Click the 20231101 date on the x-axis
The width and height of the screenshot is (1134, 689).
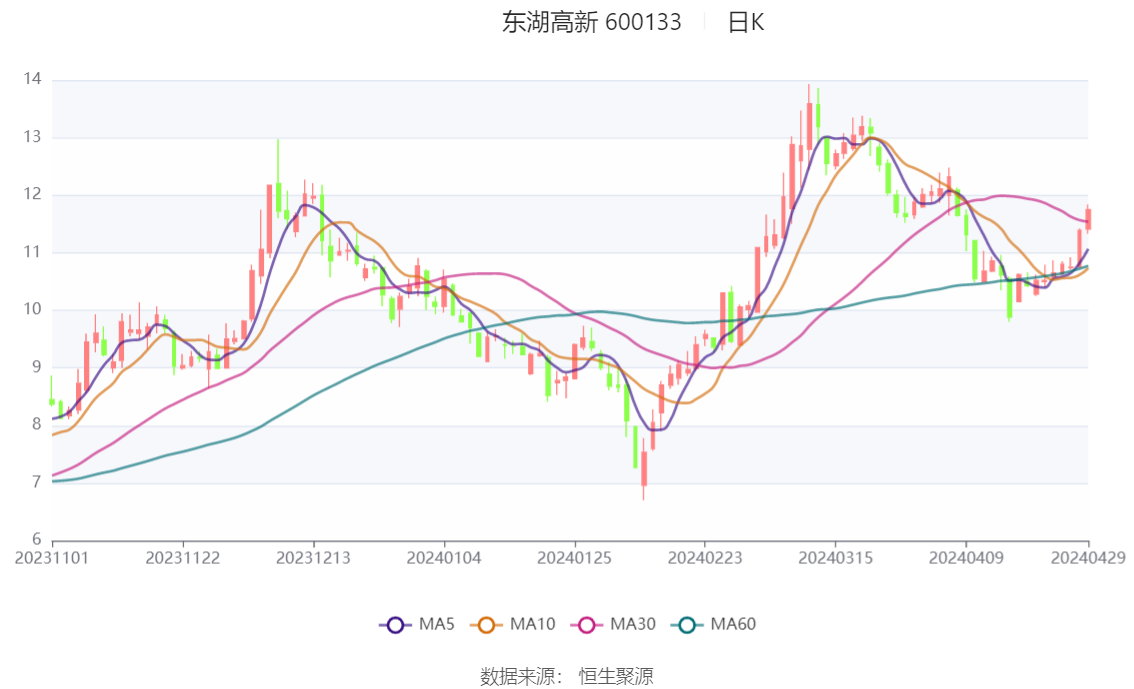click(53, 557)
